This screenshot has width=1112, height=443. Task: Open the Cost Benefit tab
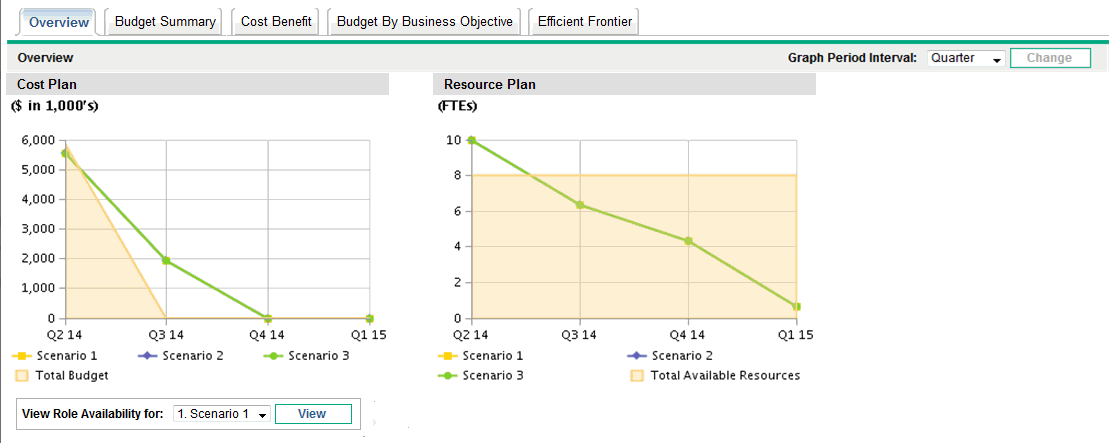(276, 22)
